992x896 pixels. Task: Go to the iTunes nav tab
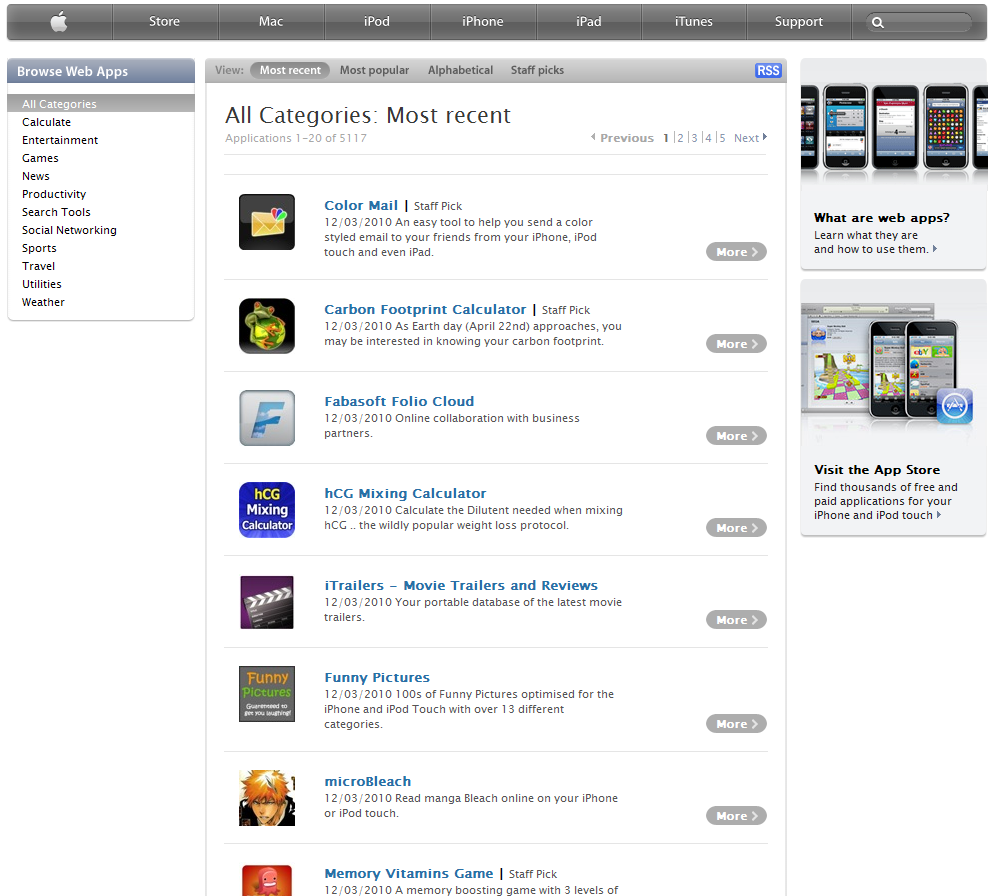click(x=694, y=22)
